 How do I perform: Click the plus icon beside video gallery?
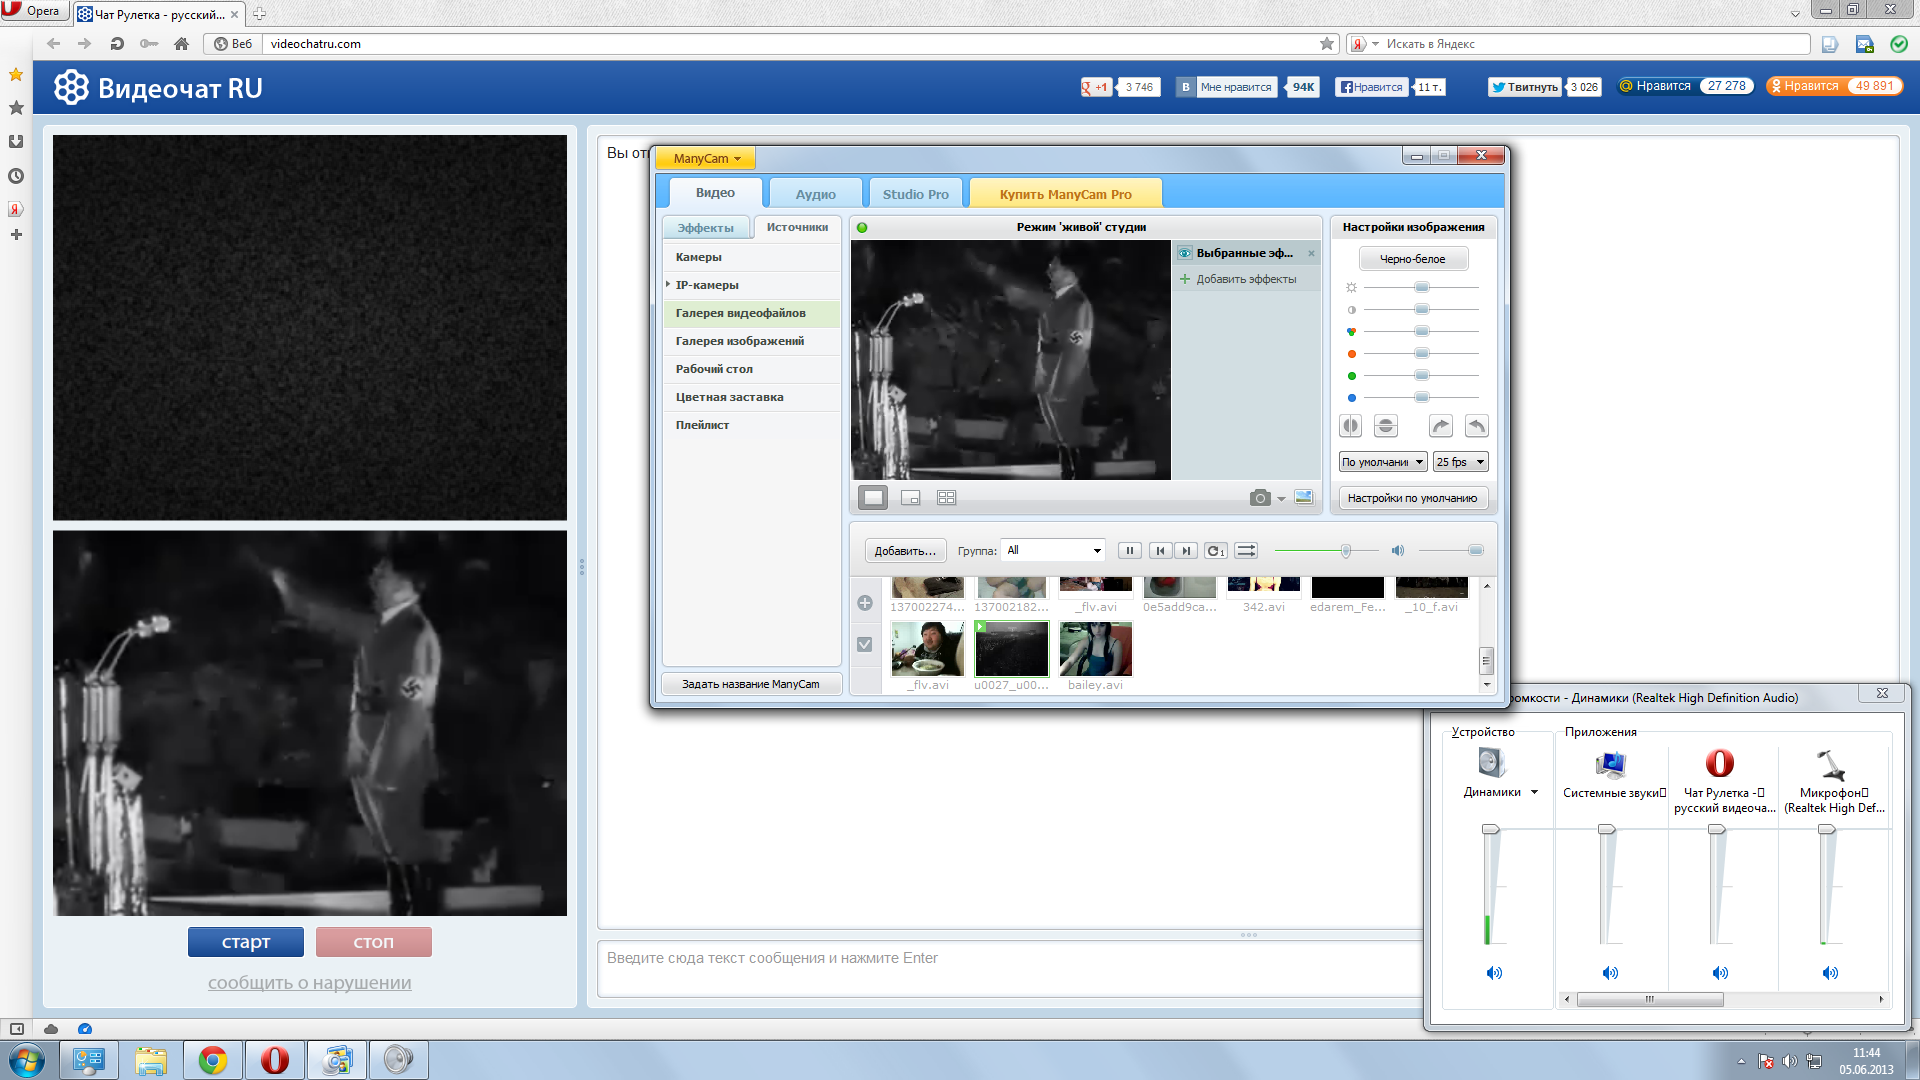coord(865,603)
